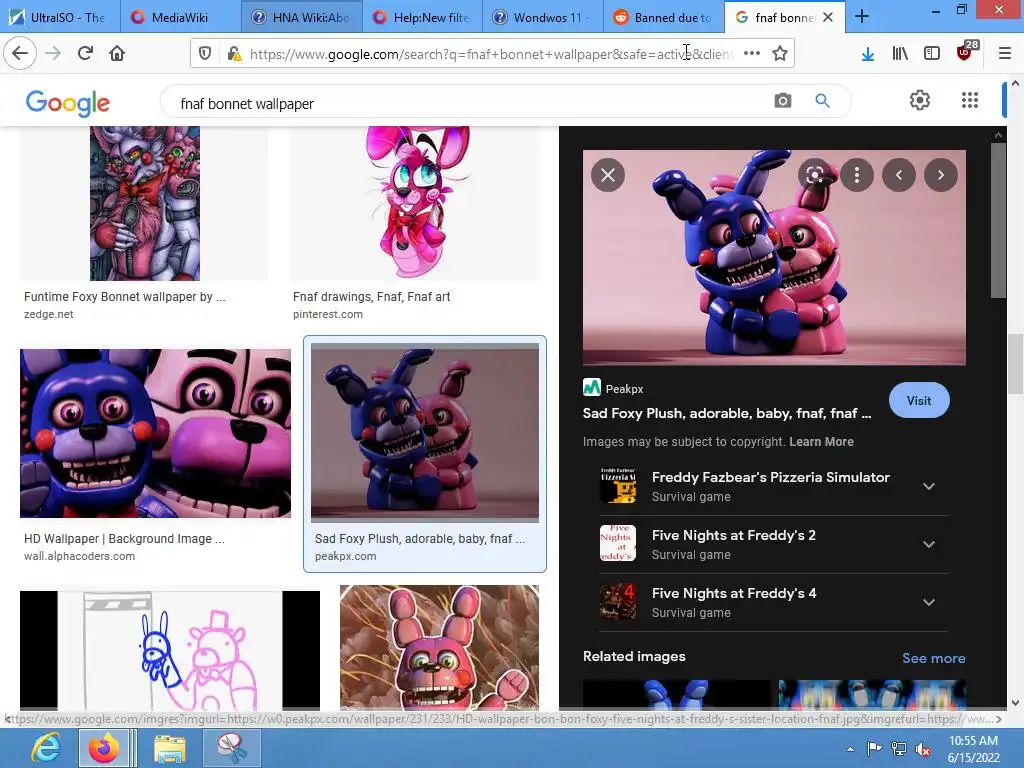Click the site security padlock icon
The width and height of the screenshot is (1024, 768).
(234, 54)
